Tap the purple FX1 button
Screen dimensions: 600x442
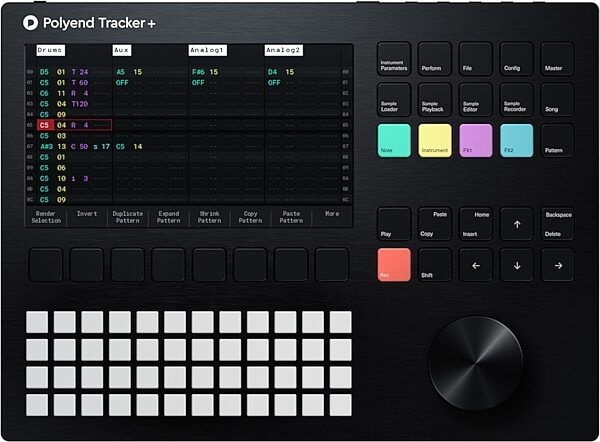coord(476,140)
